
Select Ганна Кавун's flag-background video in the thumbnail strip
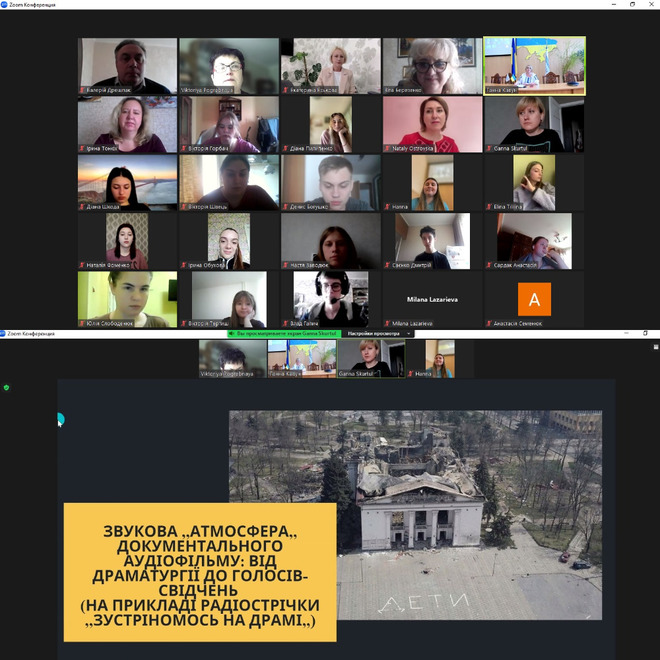301,358
